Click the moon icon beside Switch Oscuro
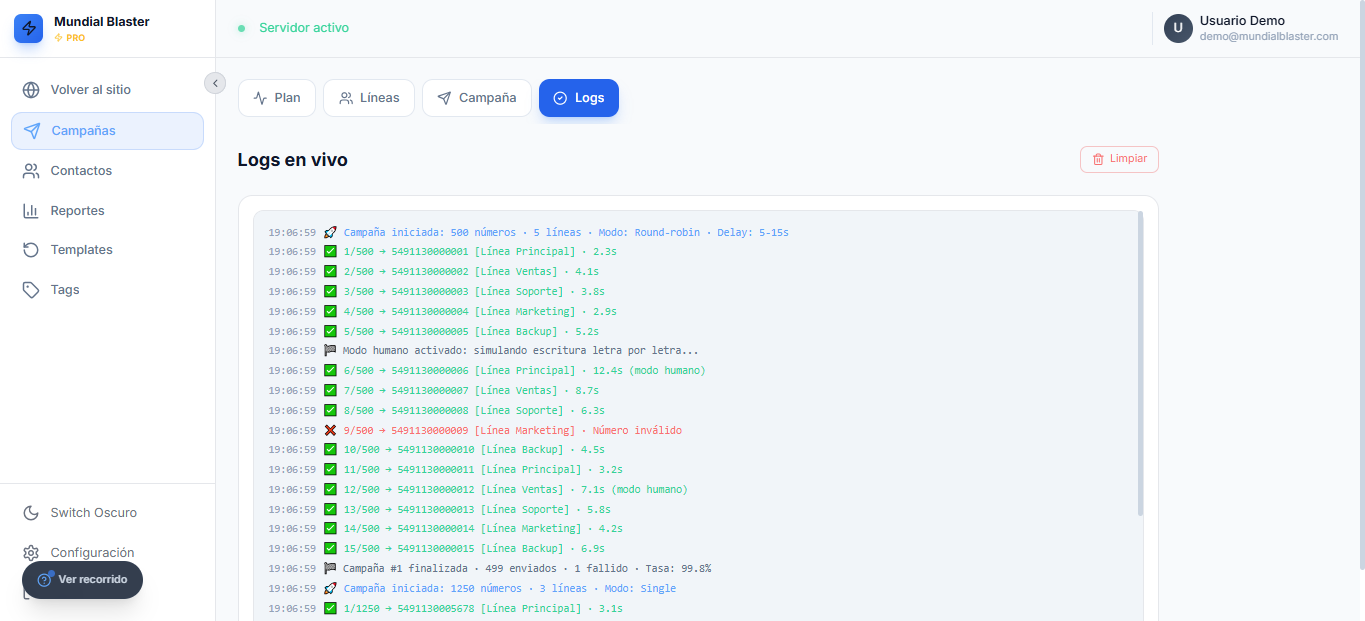This screenshot has height=621, width=1365. (x=31, y=513)
